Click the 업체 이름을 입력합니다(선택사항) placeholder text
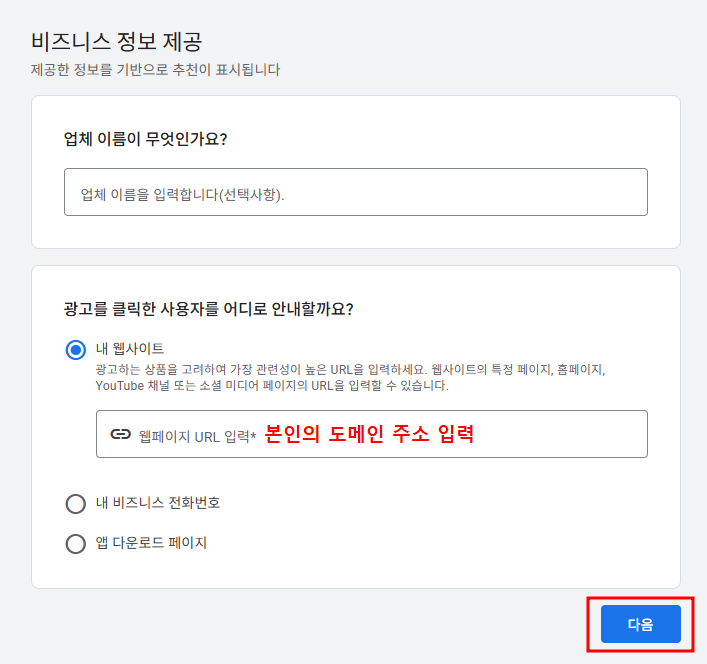 pyautogui.click(x=183, y=195)
